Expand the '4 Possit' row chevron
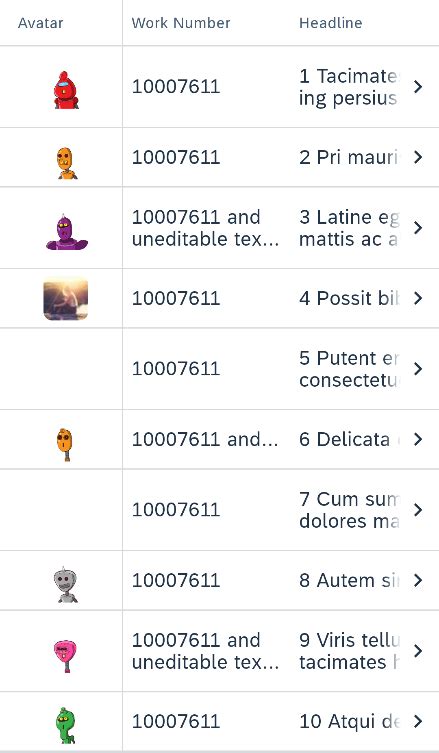439x753 pixels. pyautogui.click(x=418, y=298)
